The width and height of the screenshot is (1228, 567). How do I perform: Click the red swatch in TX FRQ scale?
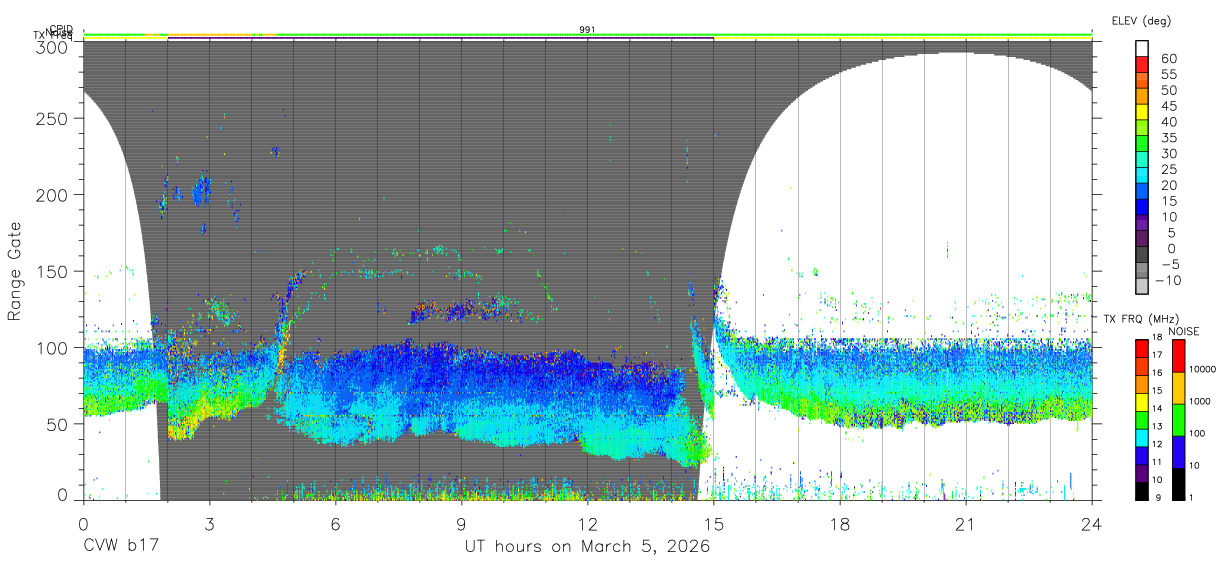click(x=1141, y=349)
